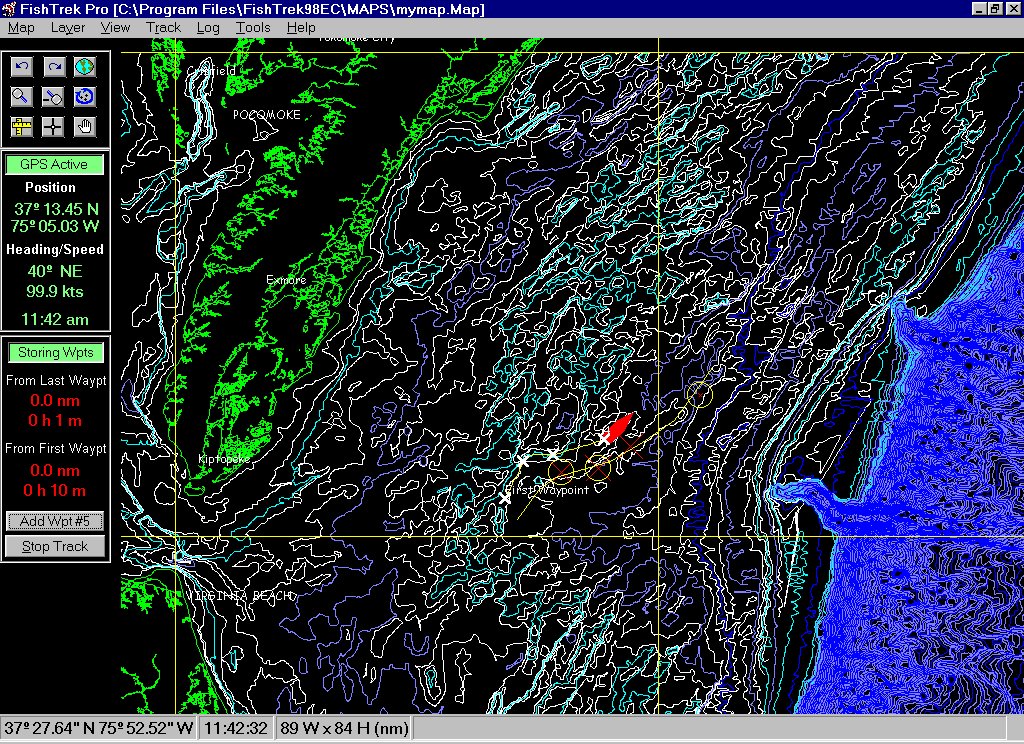Click the redo arrow tool icon
This screenshot has width=1024, height=744.
[x=54, y=67]
